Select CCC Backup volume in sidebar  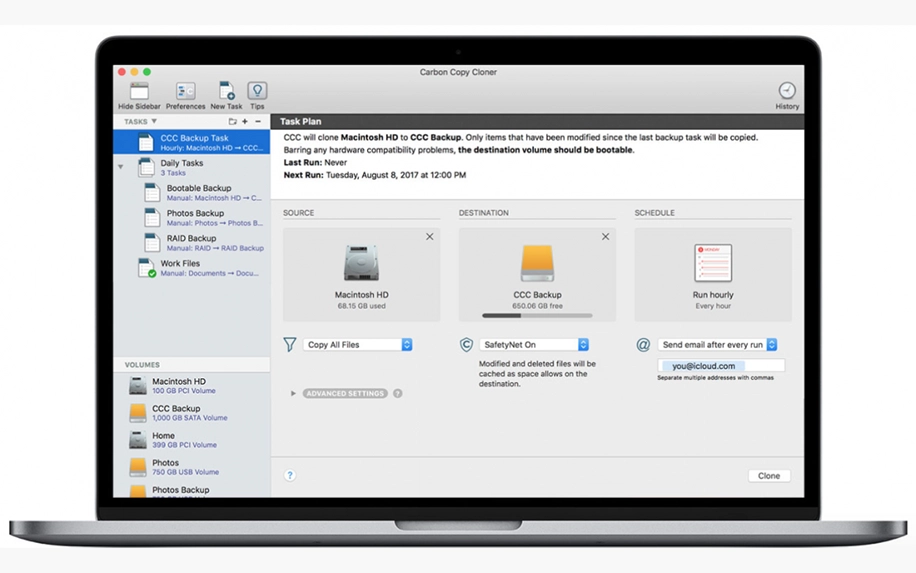click(x=192, y=413)
